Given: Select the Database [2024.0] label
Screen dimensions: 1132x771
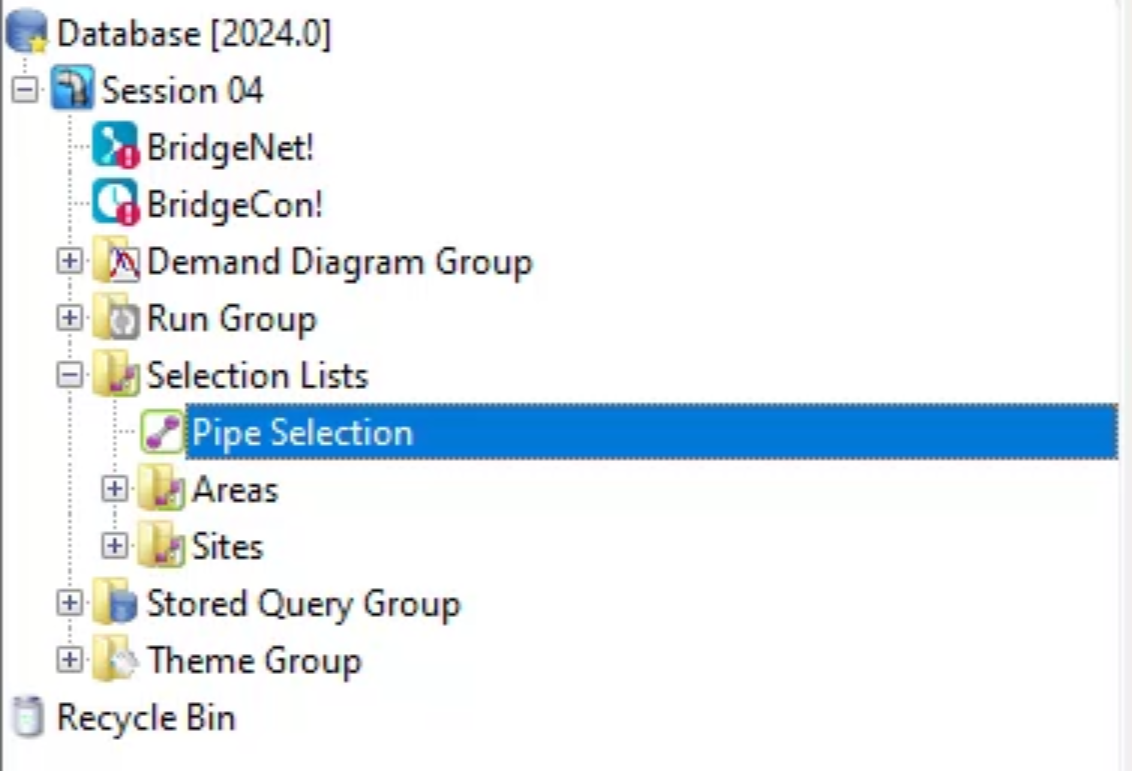Looking at the screenshot, I should pyautogui.click(x=193, y=33).
